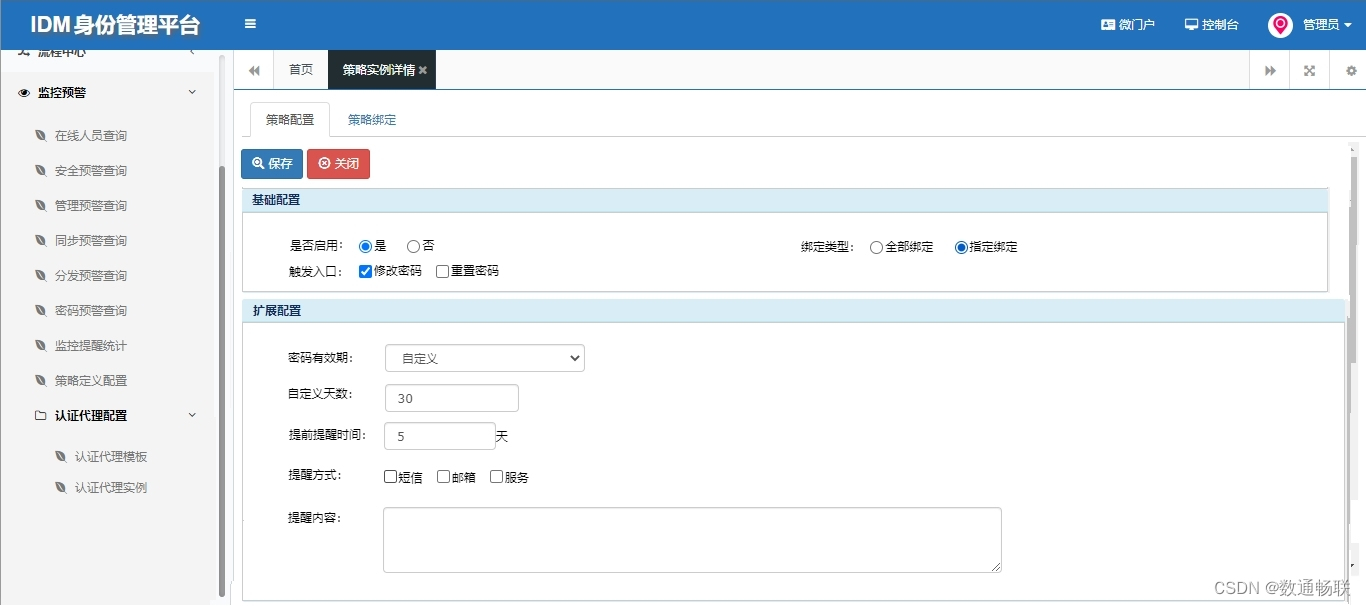Select 是 for 是否启用
The width and height of the screenshot is (1366, 606).
point(365,246)
